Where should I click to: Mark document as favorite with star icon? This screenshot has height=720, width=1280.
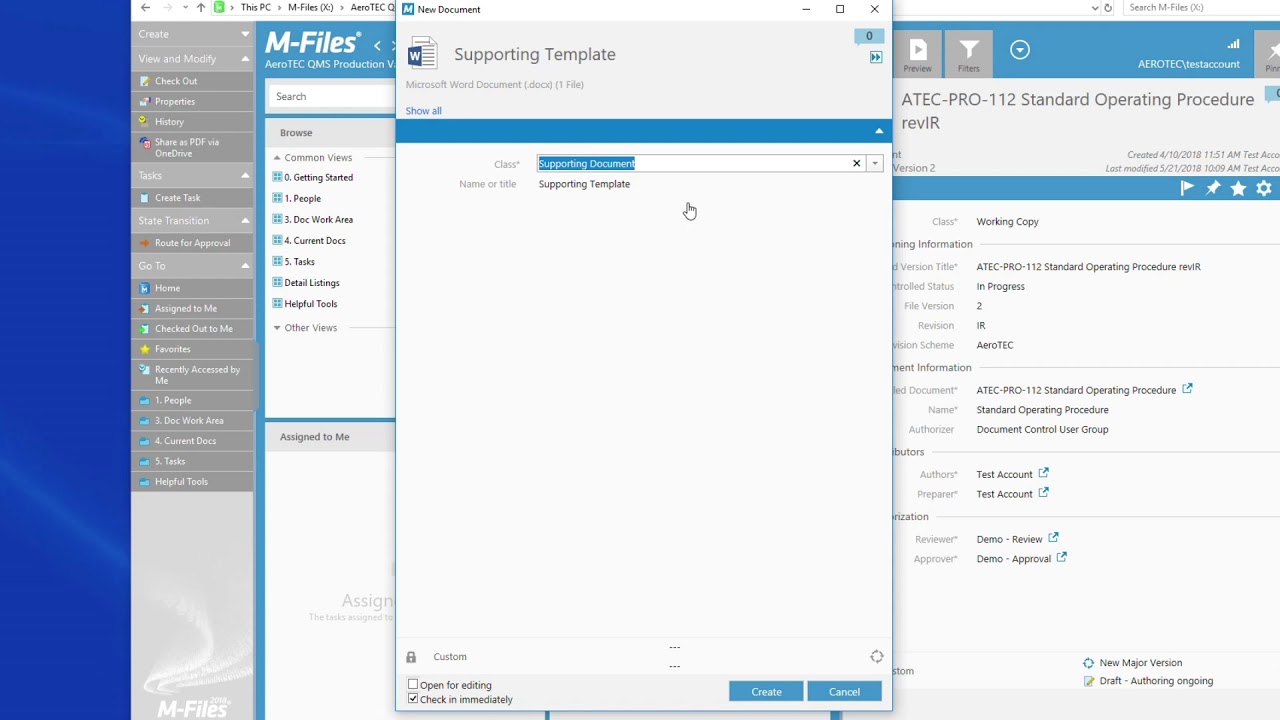[1238, 188]
